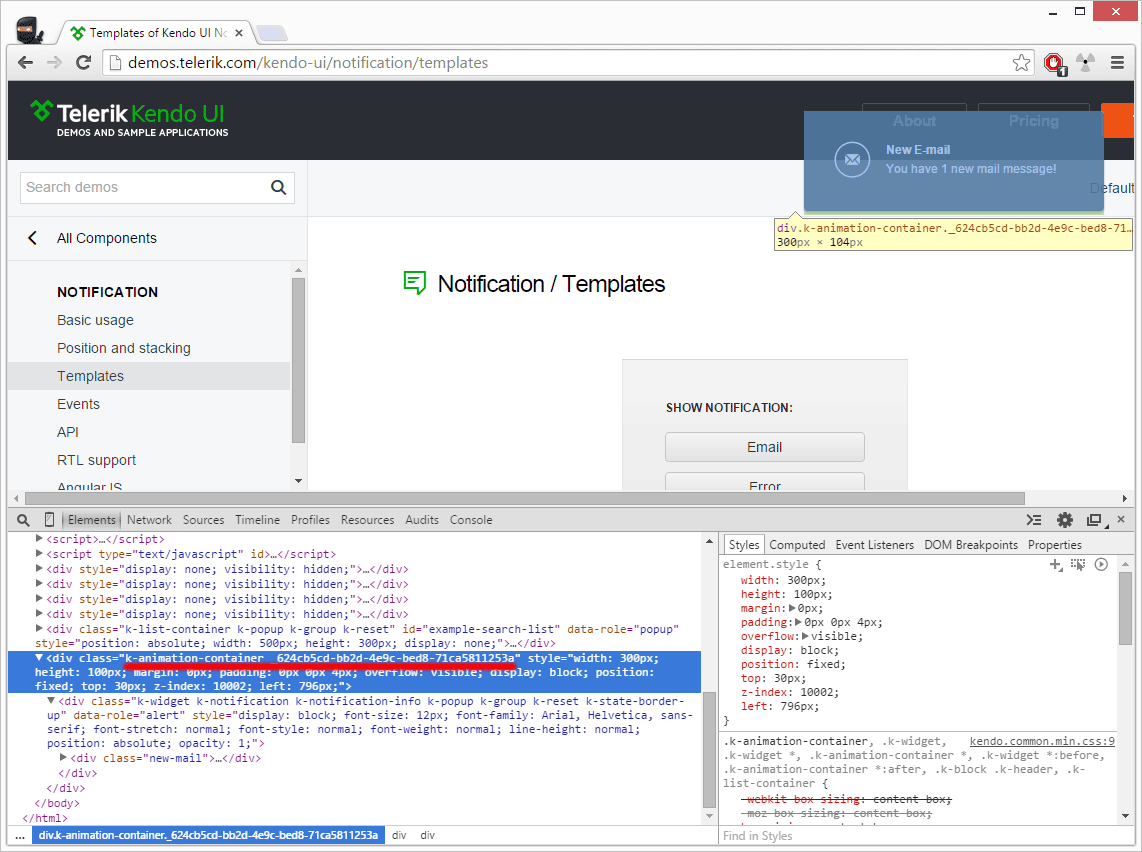Toggle the DevTools device mode icon

coord(50,520)
